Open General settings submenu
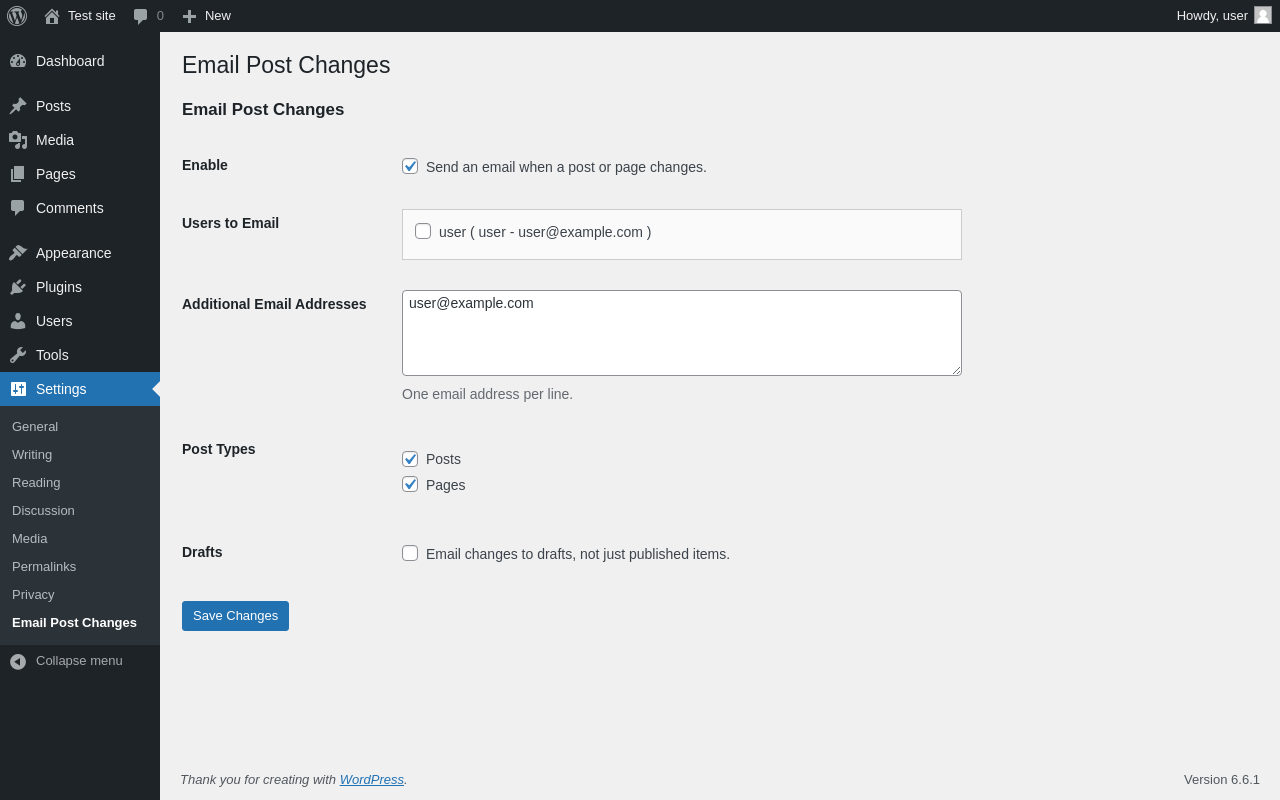The image size is (1280, 800). tap(35, 427)
